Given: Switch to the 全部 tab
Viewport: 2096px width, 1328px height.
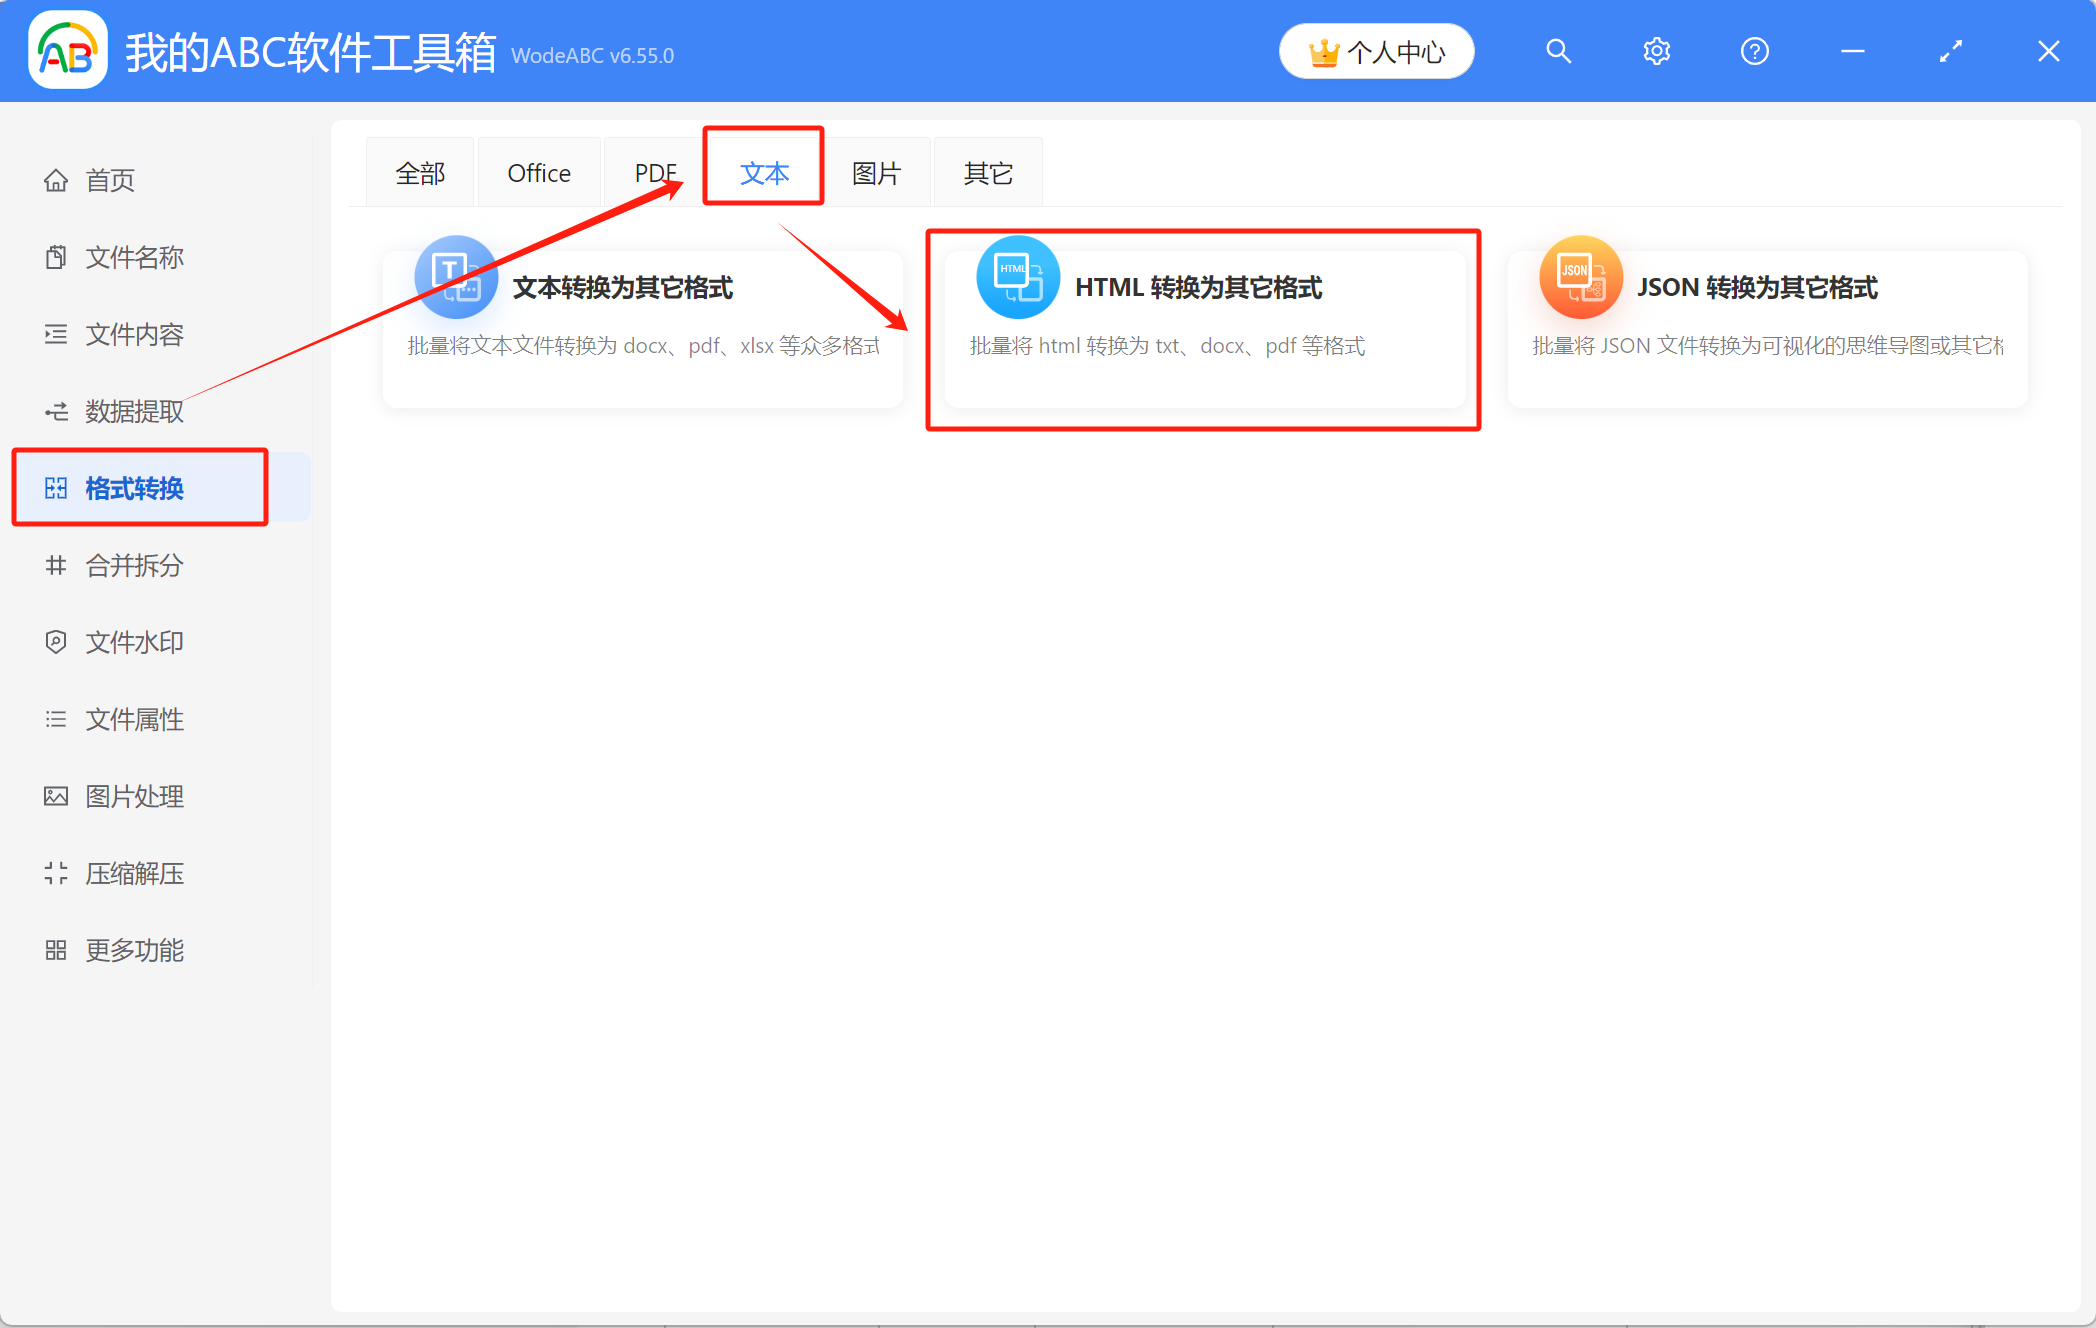Looking at the screenshot, I should 420,173.
